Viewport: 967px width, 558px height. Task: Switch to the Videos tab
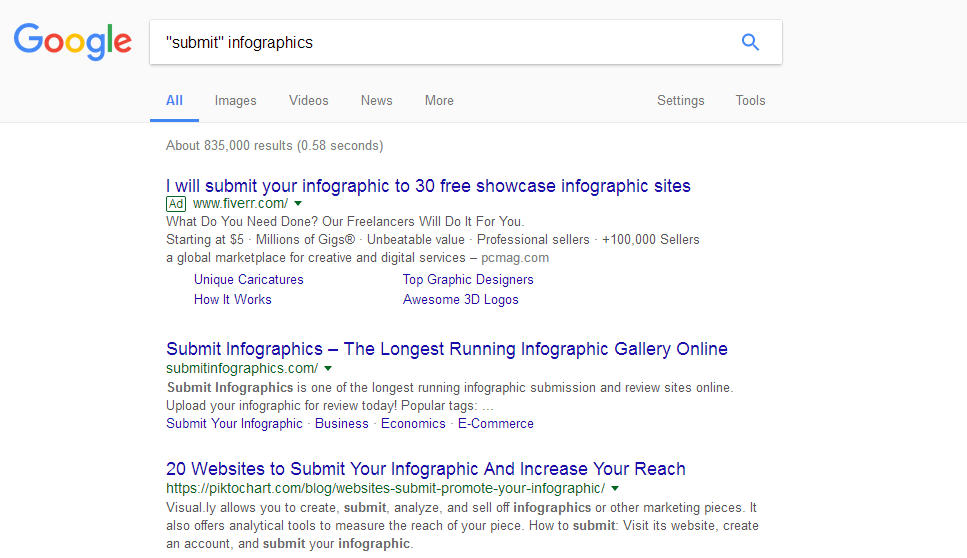(x=308, y=101)
